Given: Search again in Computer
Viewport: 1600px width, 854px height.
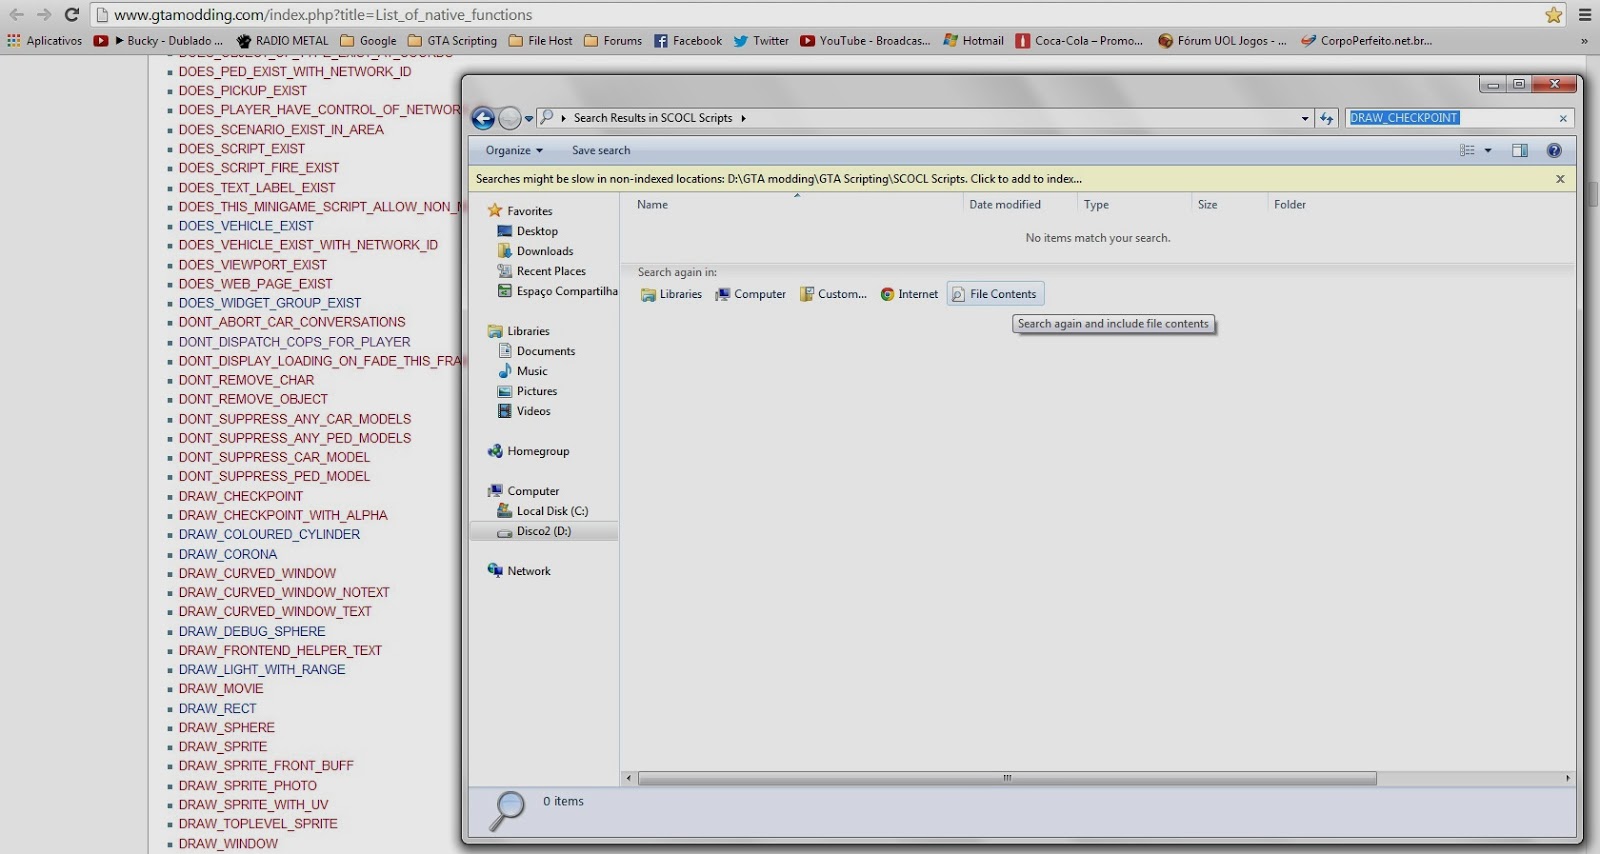Looking at the screenshot, I should click(x=750, y=294).
